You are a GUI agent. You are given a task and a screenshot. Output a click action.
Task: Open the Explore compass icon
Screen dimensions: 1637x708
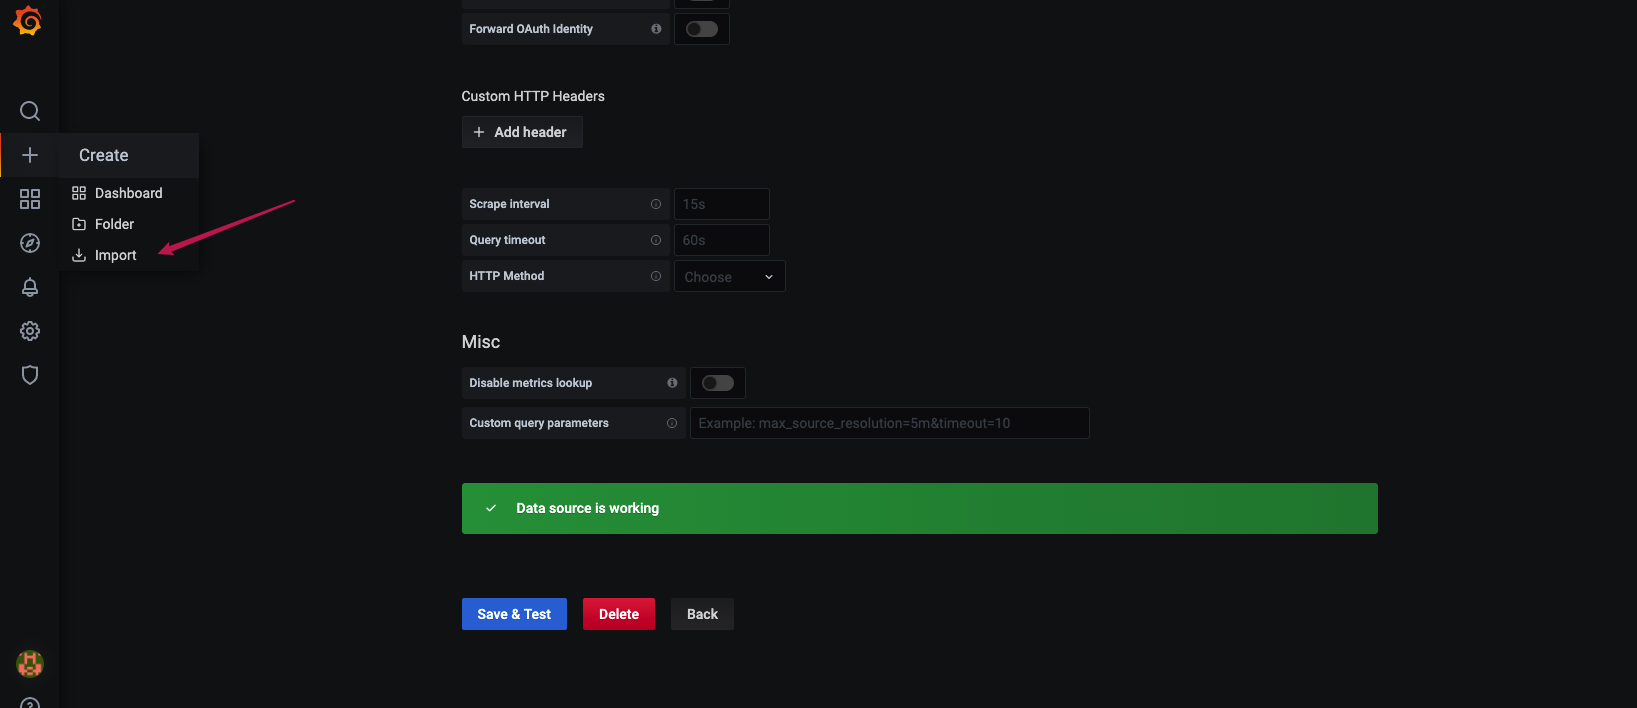pyautogui.click(x=30, y=243)
